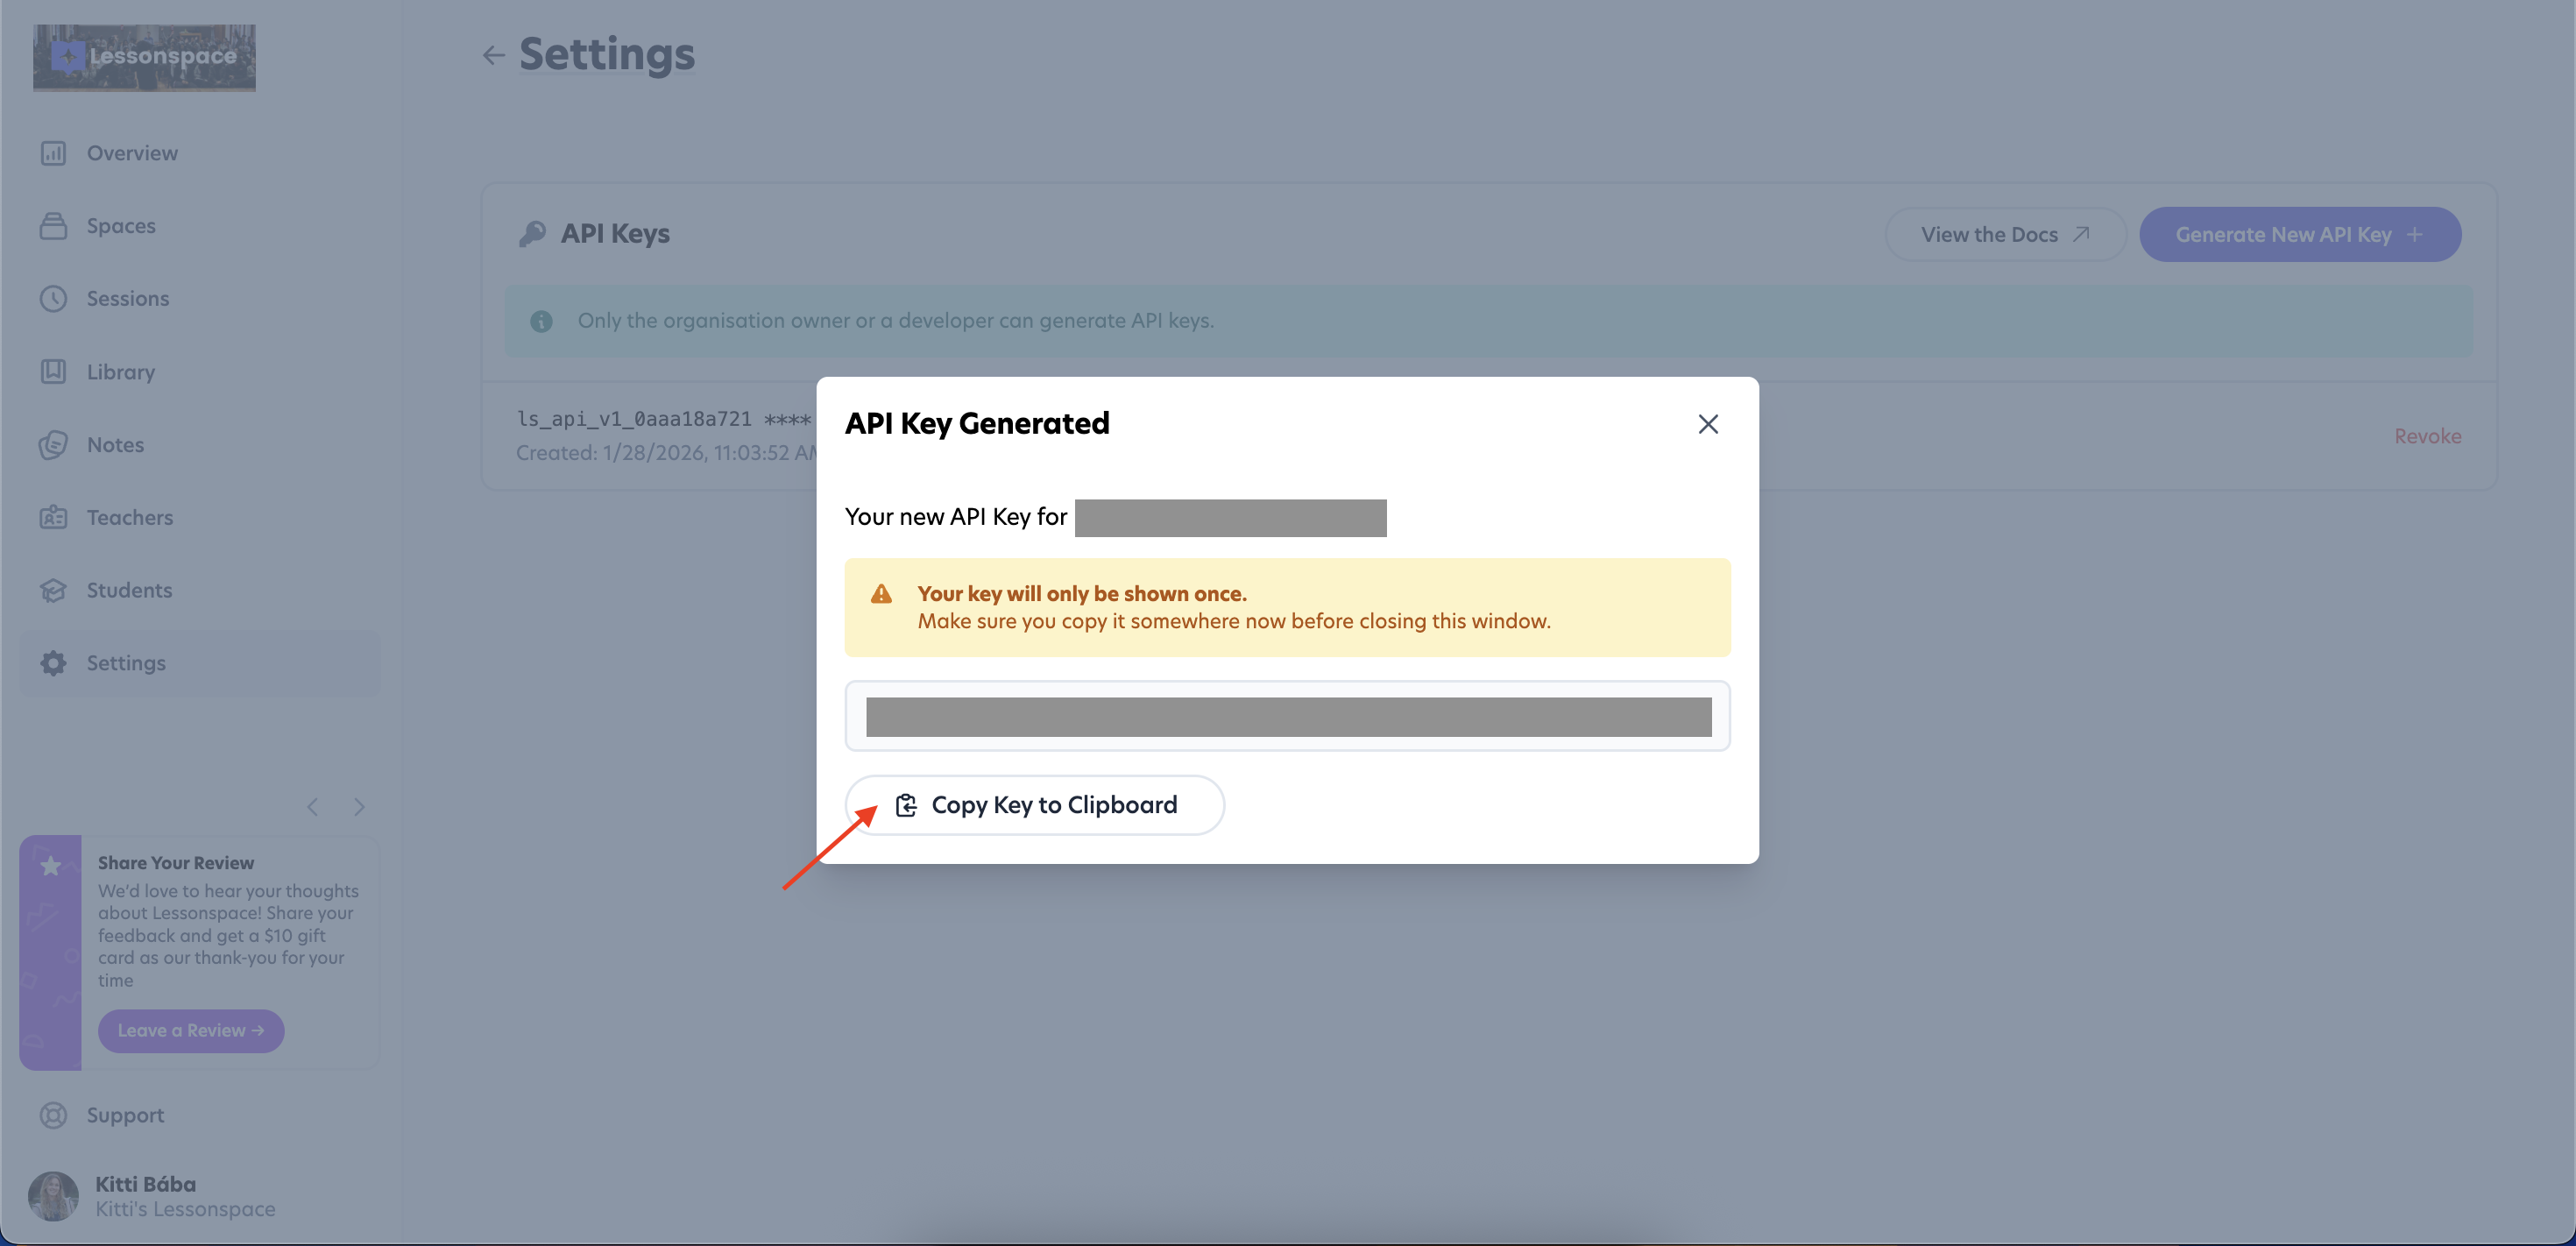Click the Students graduation cap icon
This screenshot has width=2576, height=1246.
tap(53, 591)
